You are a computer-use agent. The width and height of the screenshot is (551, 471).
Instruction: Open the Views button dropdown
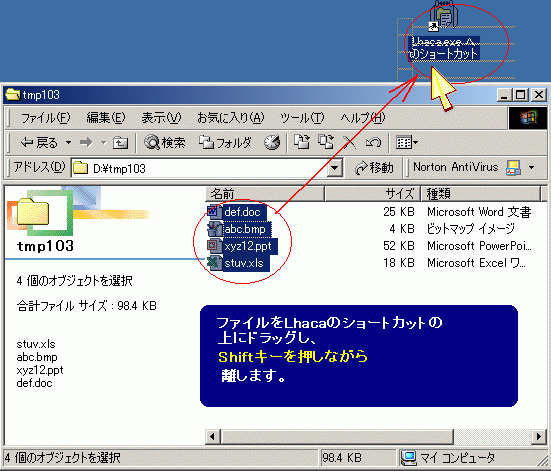(x=407, y=142)
